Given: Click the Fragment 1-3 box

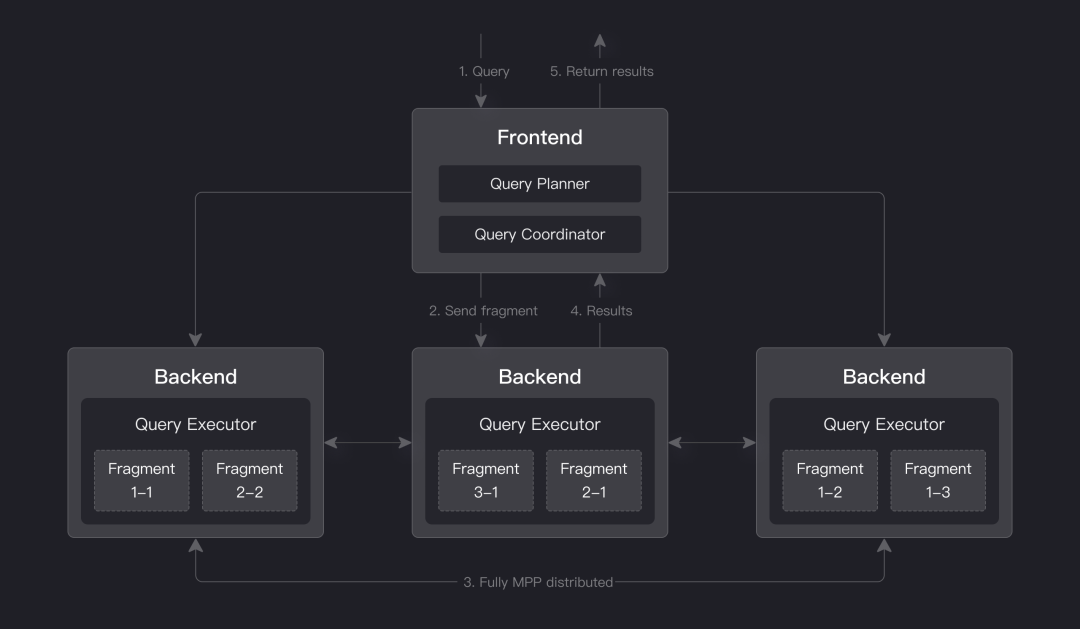Looking at the screenshot, I should (937, 480).
